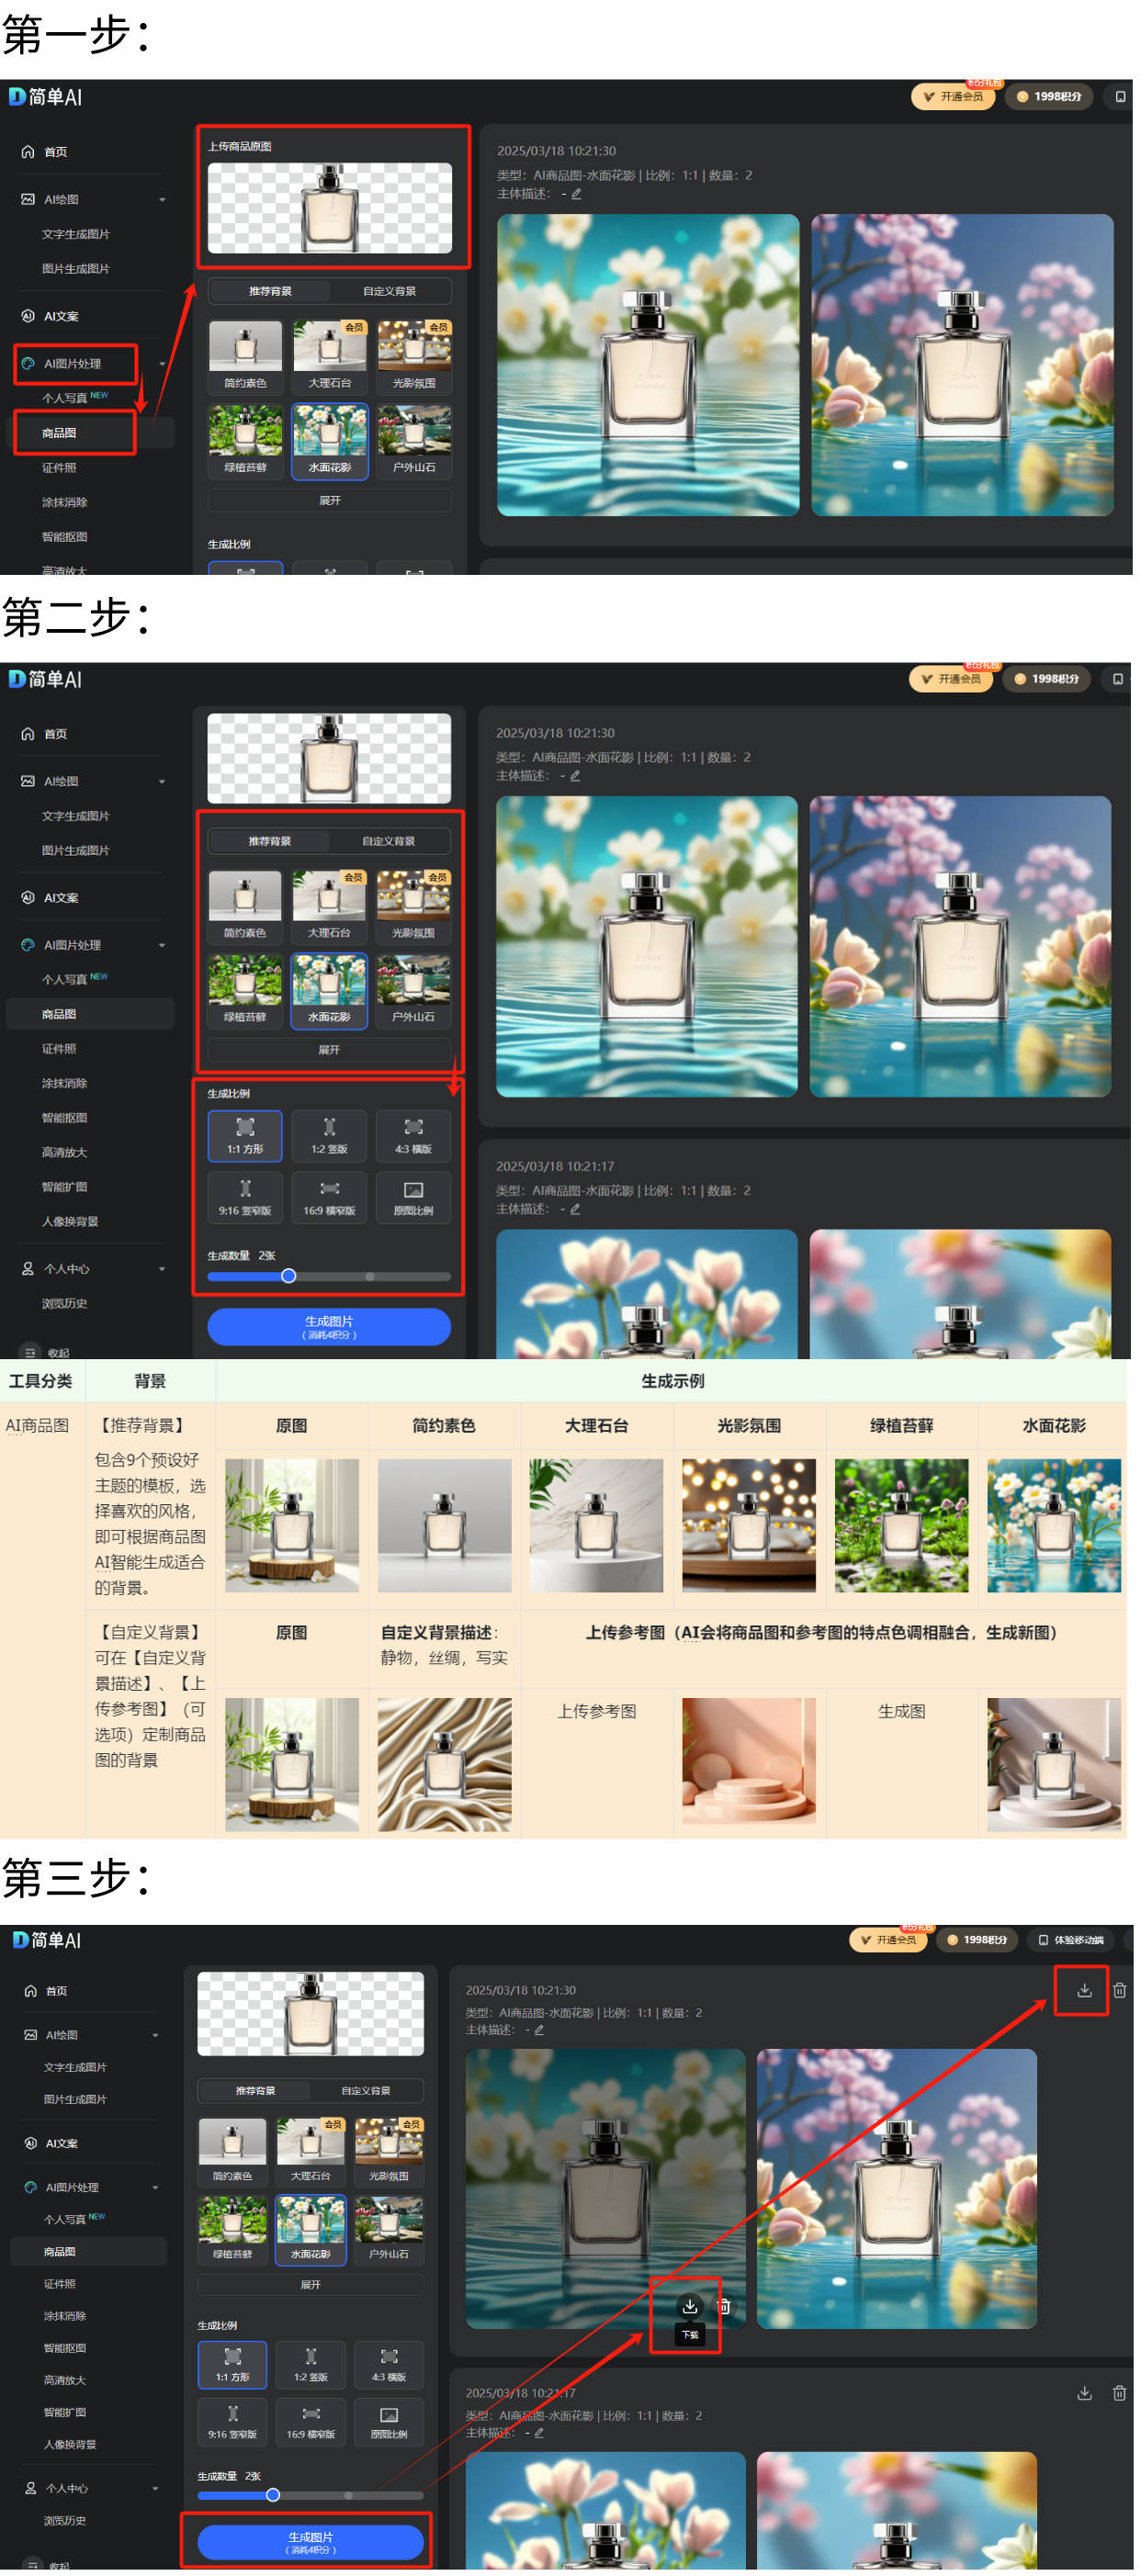Open 证件照 in step one's sidebar
The image size is (1141, 2576).
pos(59,468)
